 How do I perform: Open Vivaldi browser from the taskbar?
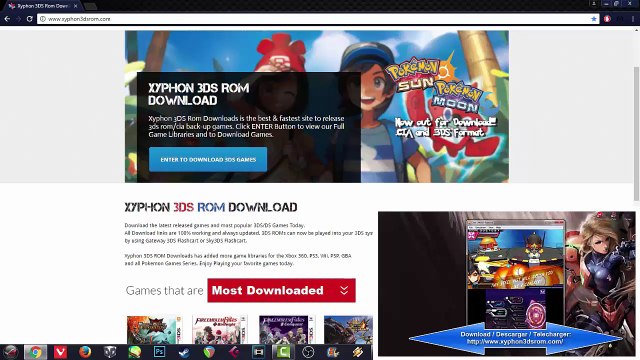coord(60,352)
